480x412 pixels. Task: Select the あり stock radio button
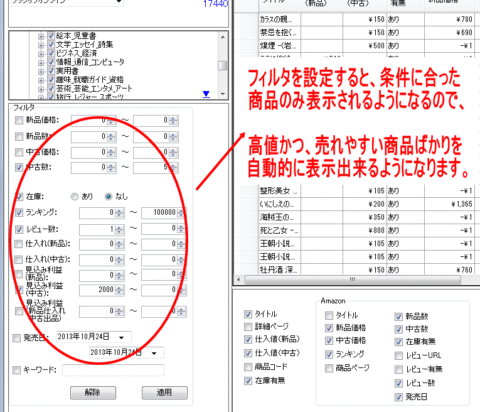(x=75, y=197)
